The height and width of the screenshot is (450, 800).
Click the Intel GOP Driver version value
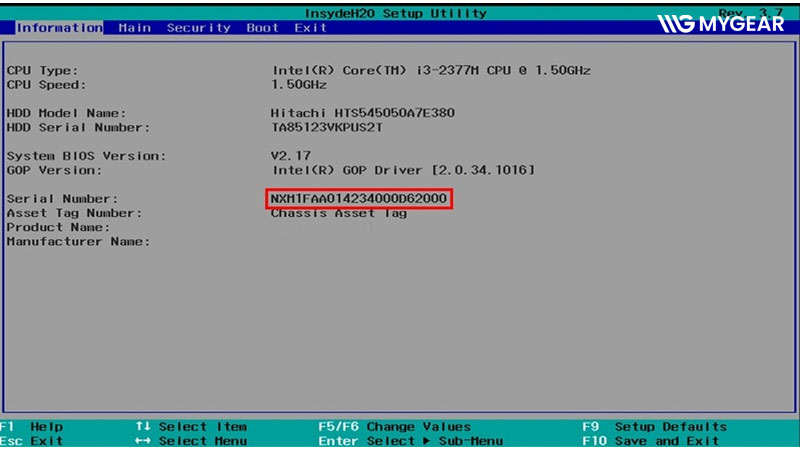tap(403, 170)
